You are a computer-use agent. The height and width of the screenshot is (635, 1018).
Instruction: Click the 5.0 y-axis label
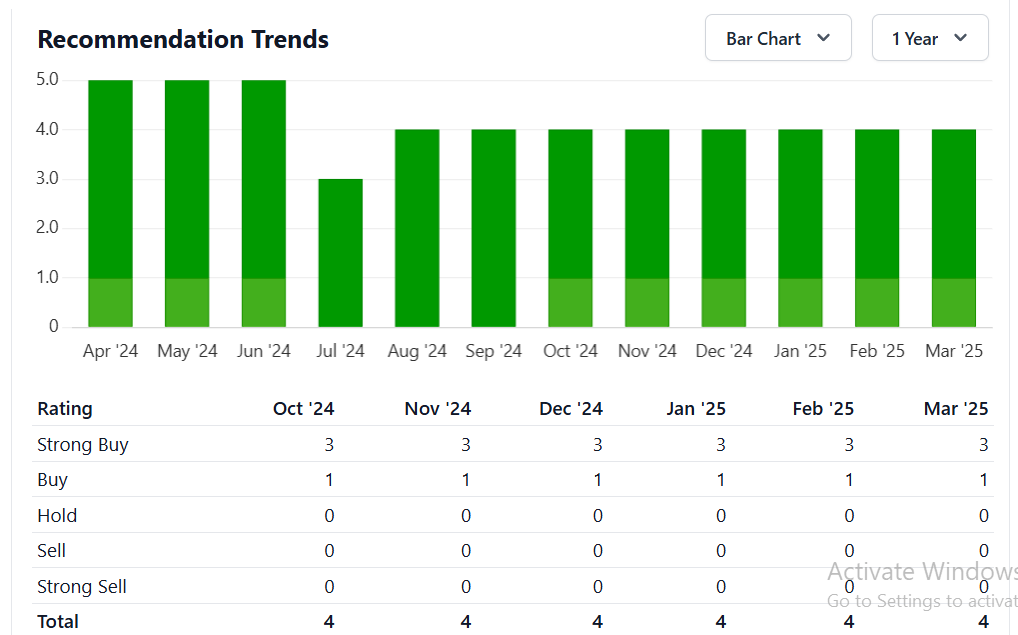point(48,79)
